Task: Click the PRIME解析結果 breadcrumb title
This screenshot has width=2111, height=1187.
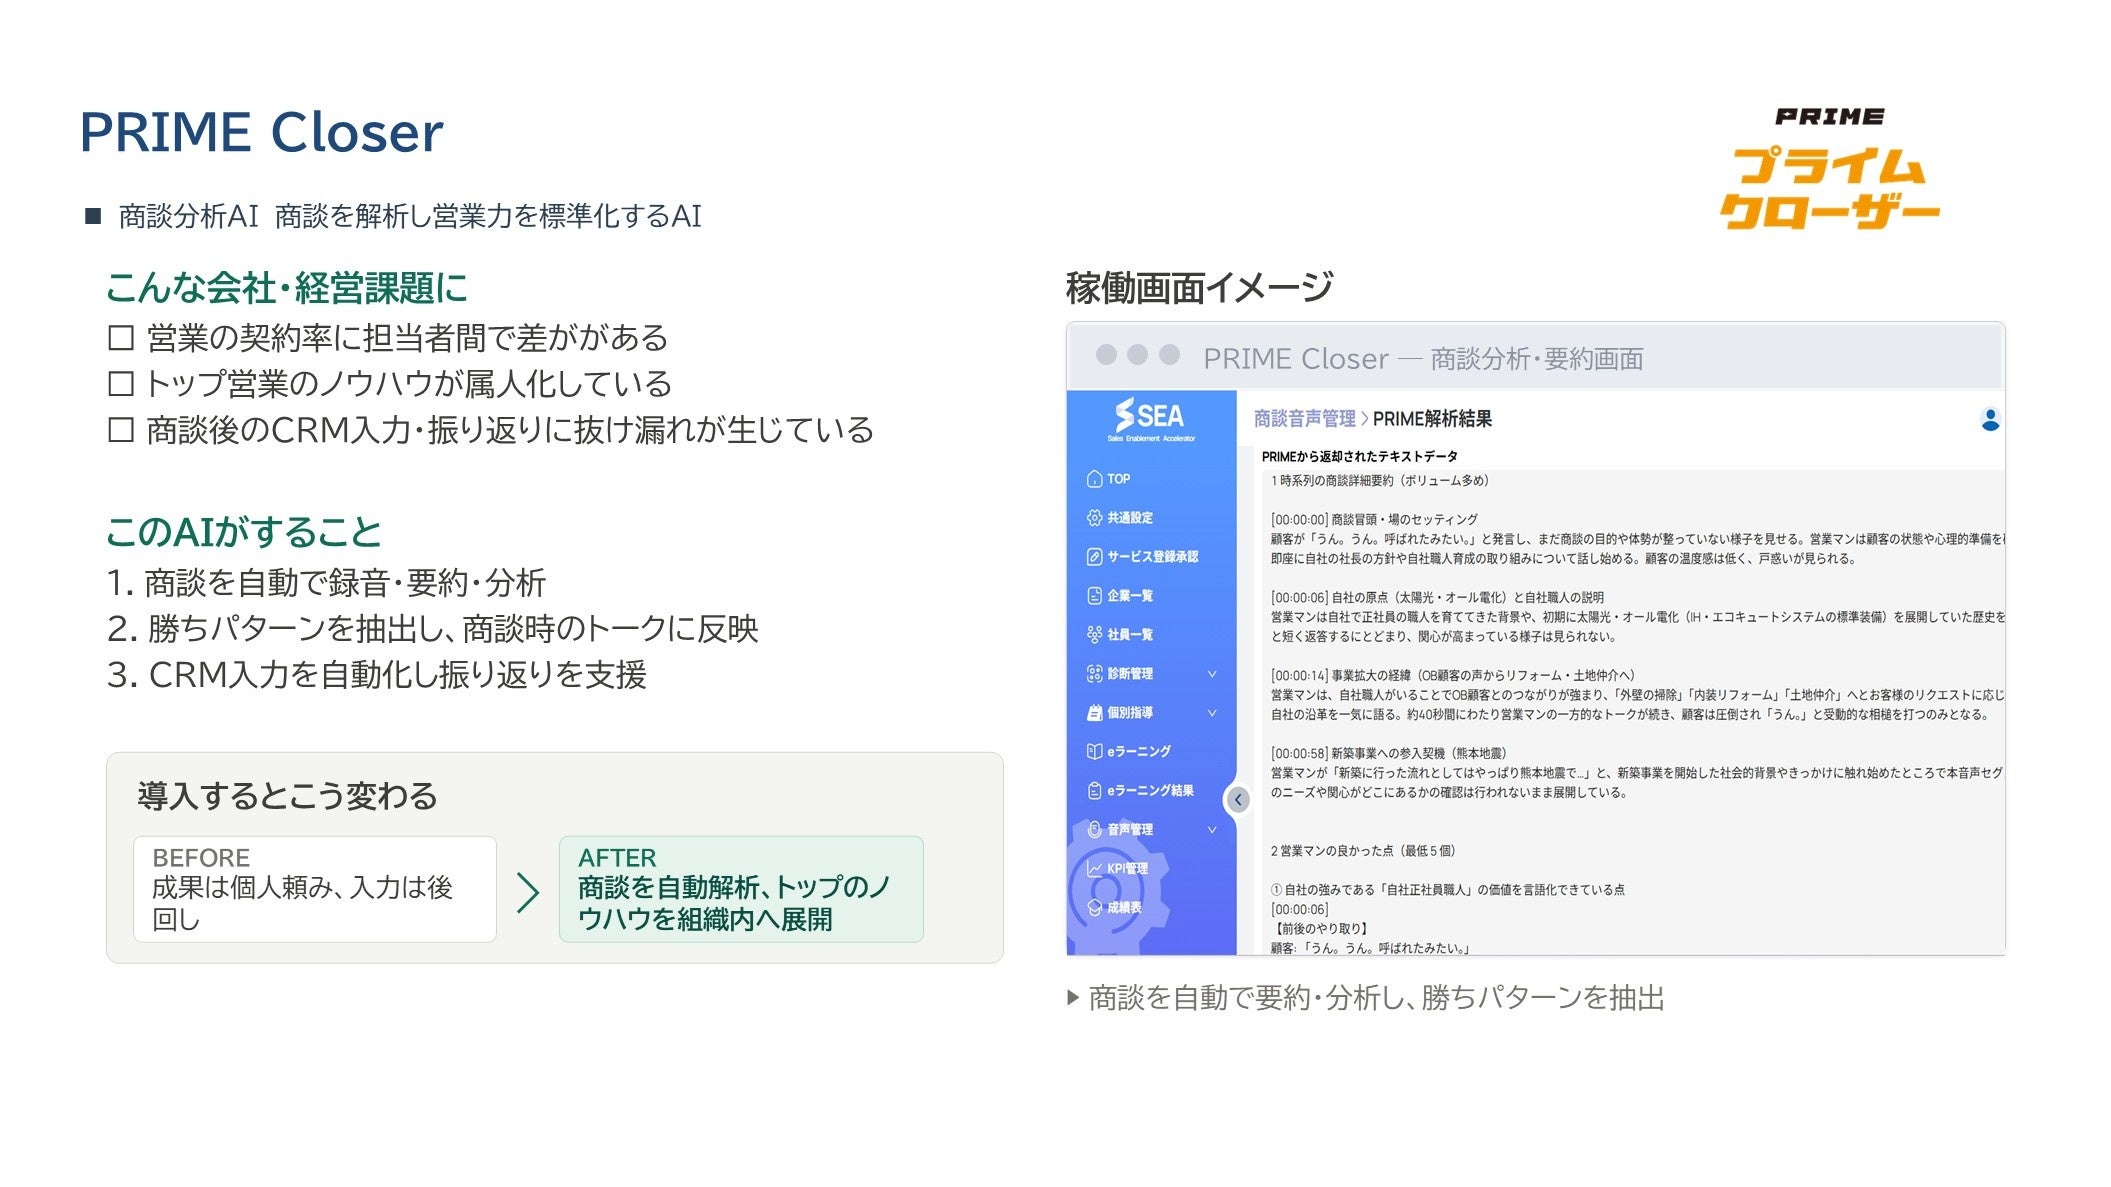Action: (x=1432, y=419)
